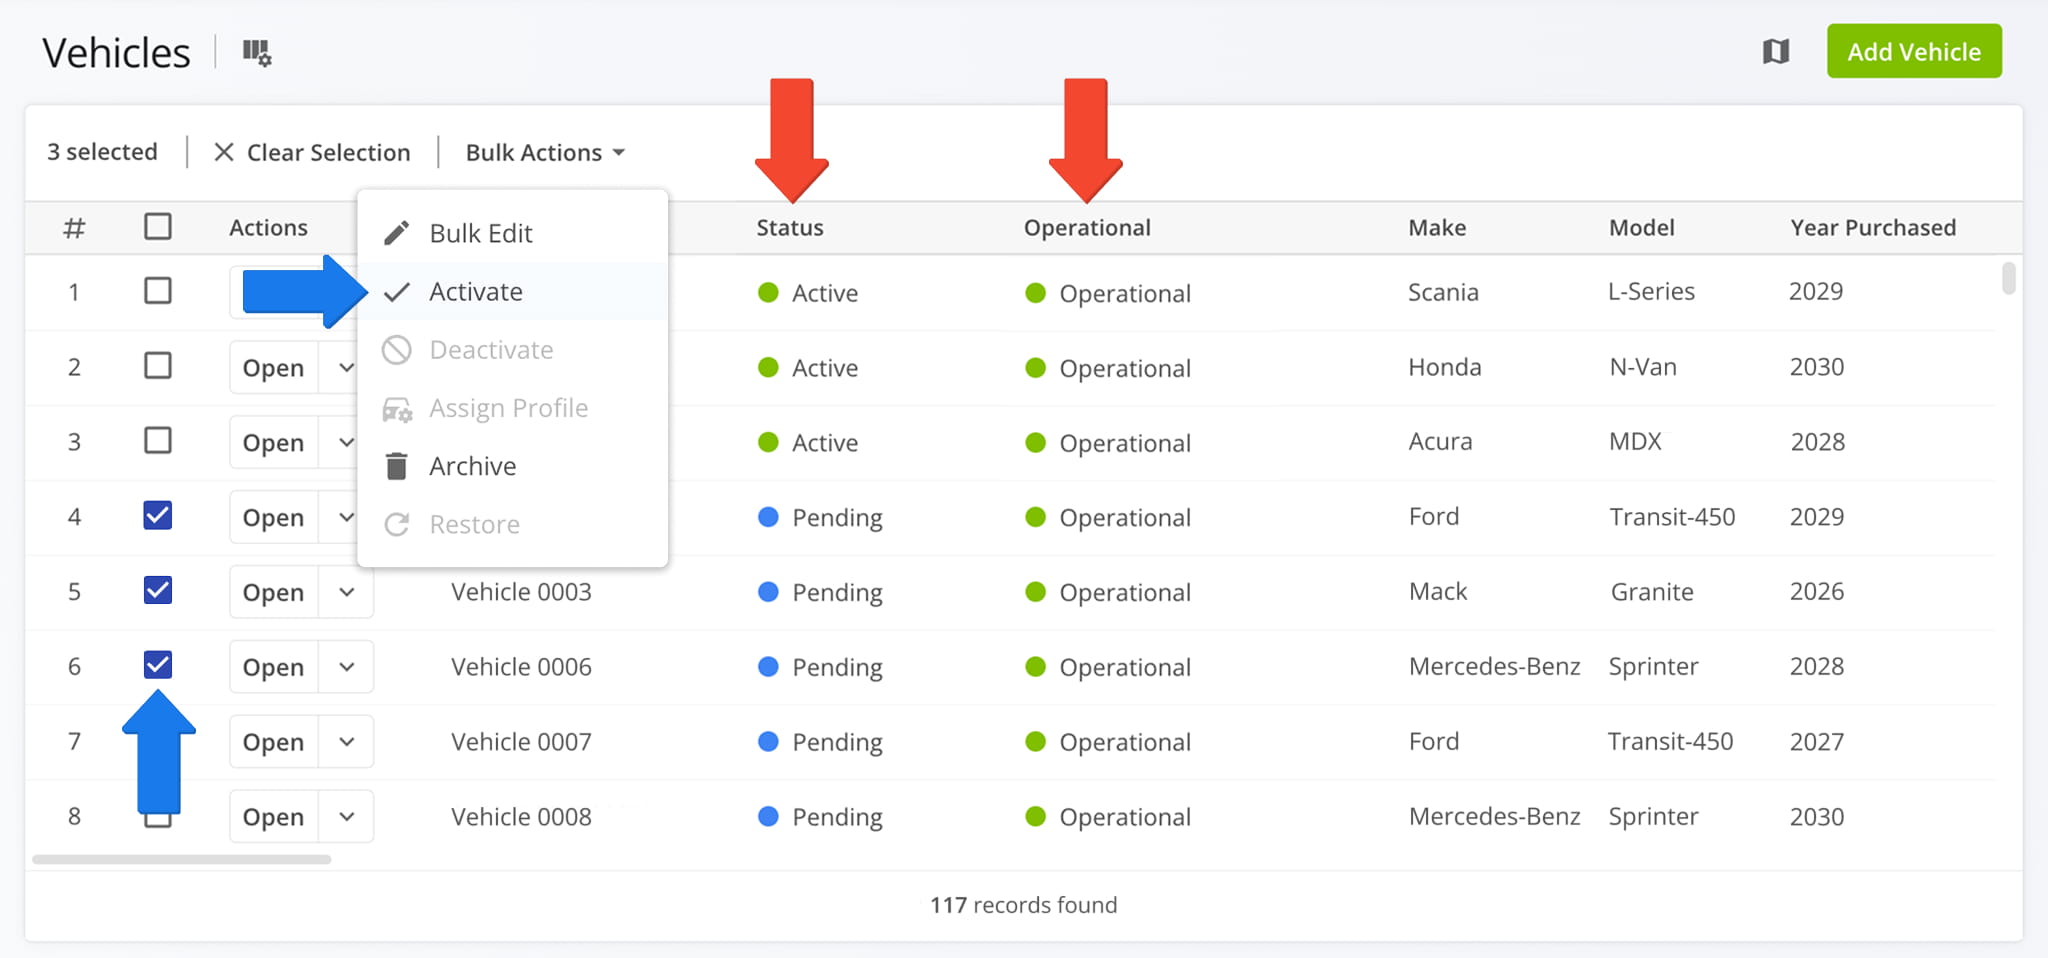Expand the Open dropdown arrow in row 7

[x=347, y=742]
